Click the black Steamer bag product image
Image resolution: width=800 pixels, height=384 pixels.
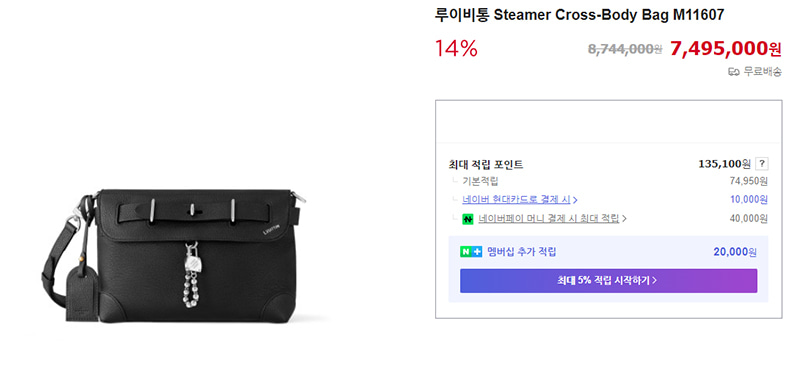[173, 258]
